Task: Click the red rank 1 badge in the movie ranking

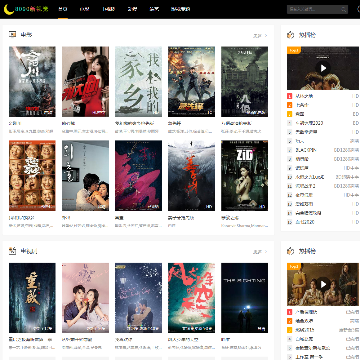Action: [x=290, y=96]
